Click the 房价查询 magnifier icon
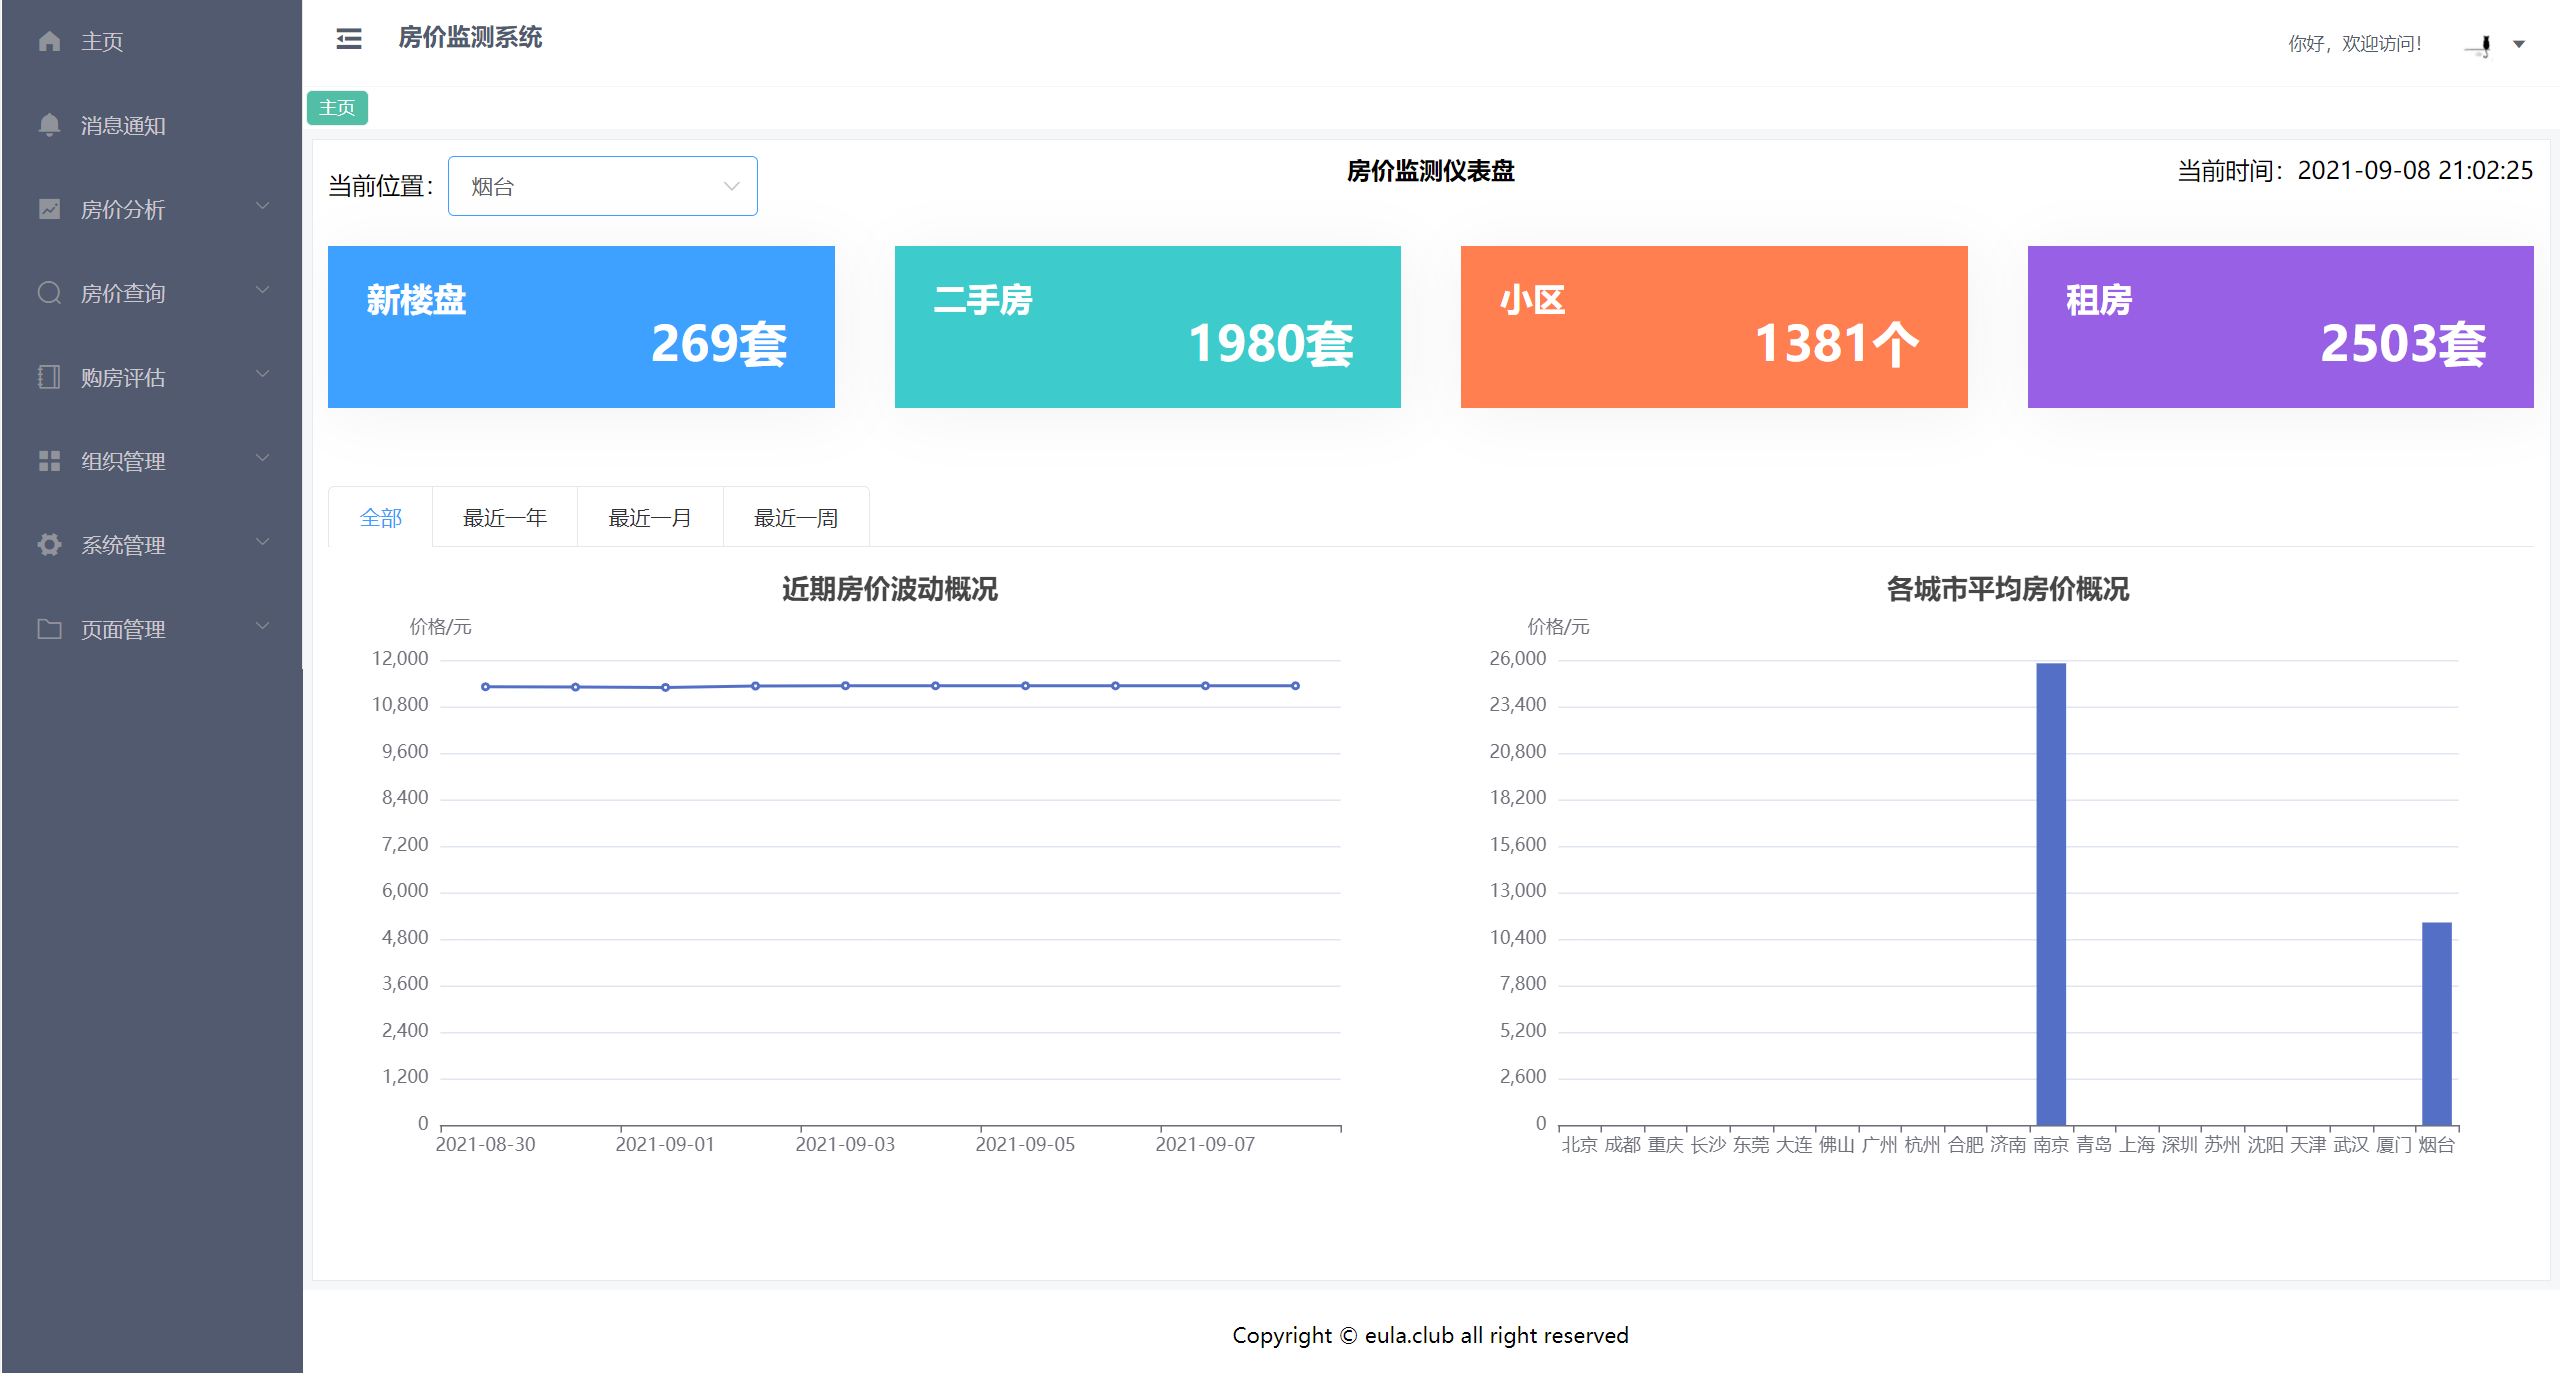 tap(49, 293)
